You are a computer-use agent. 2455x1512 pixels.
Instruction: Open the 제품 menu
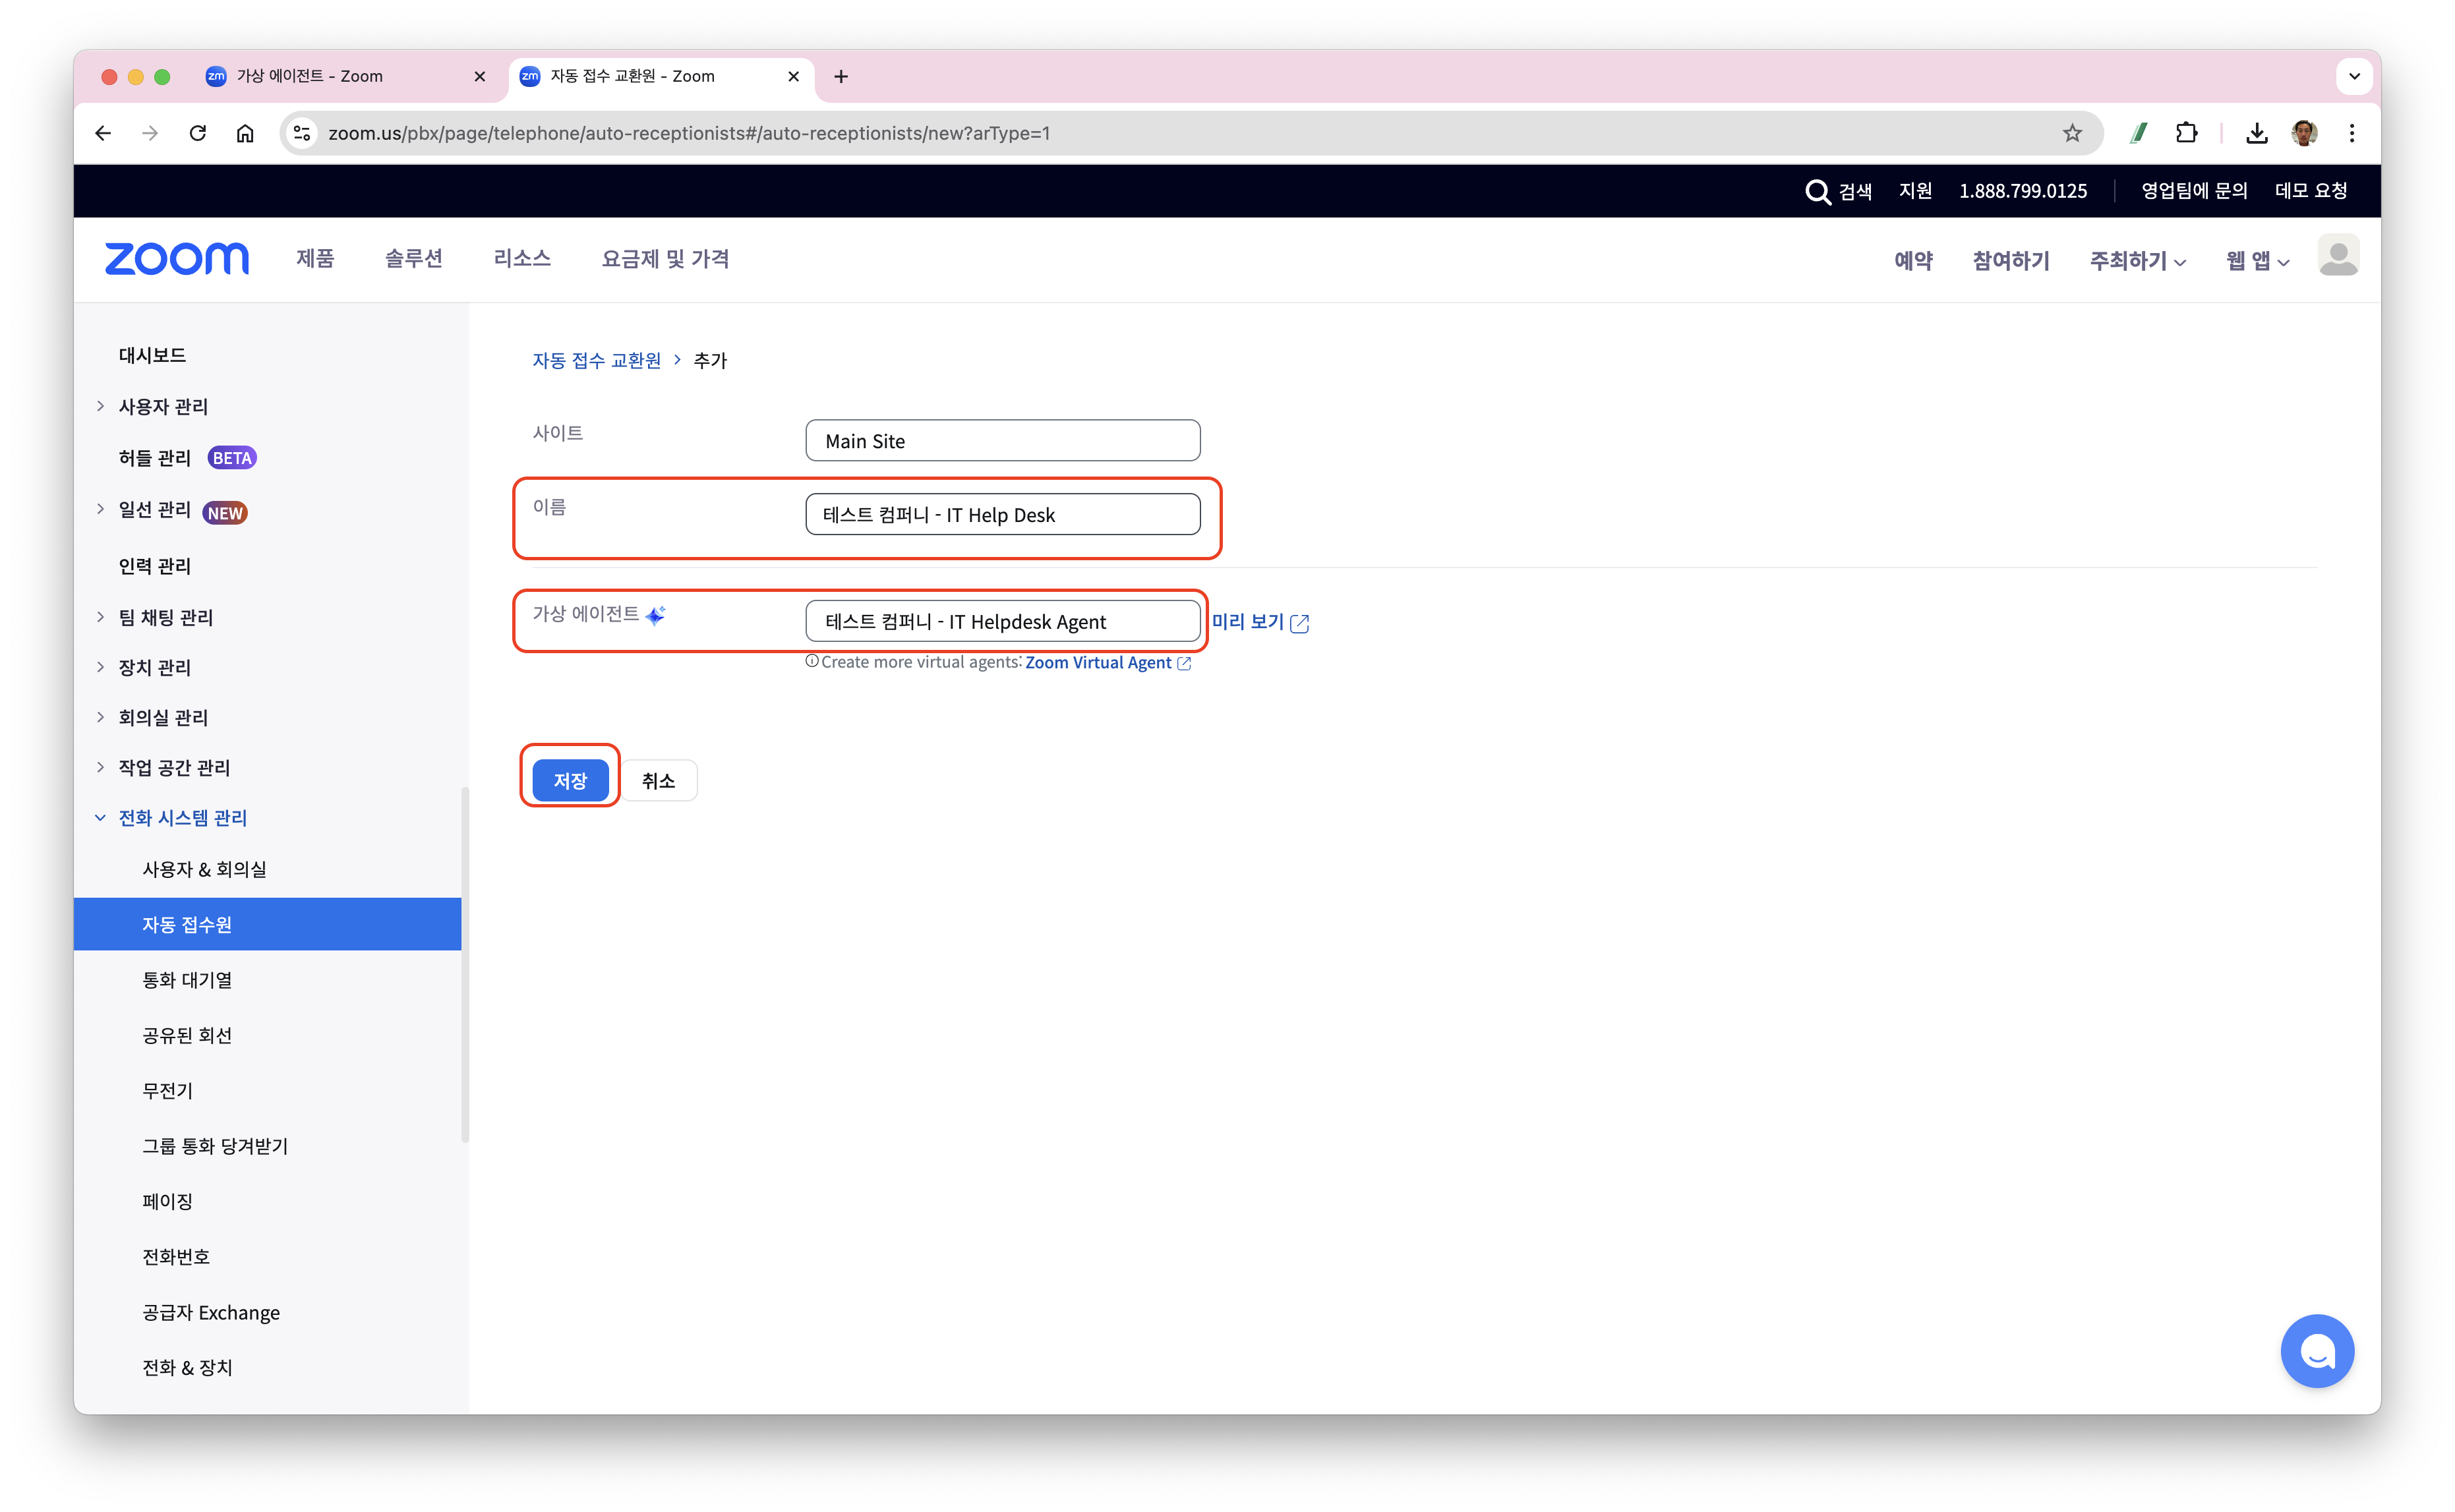click(x=315, y=259)
